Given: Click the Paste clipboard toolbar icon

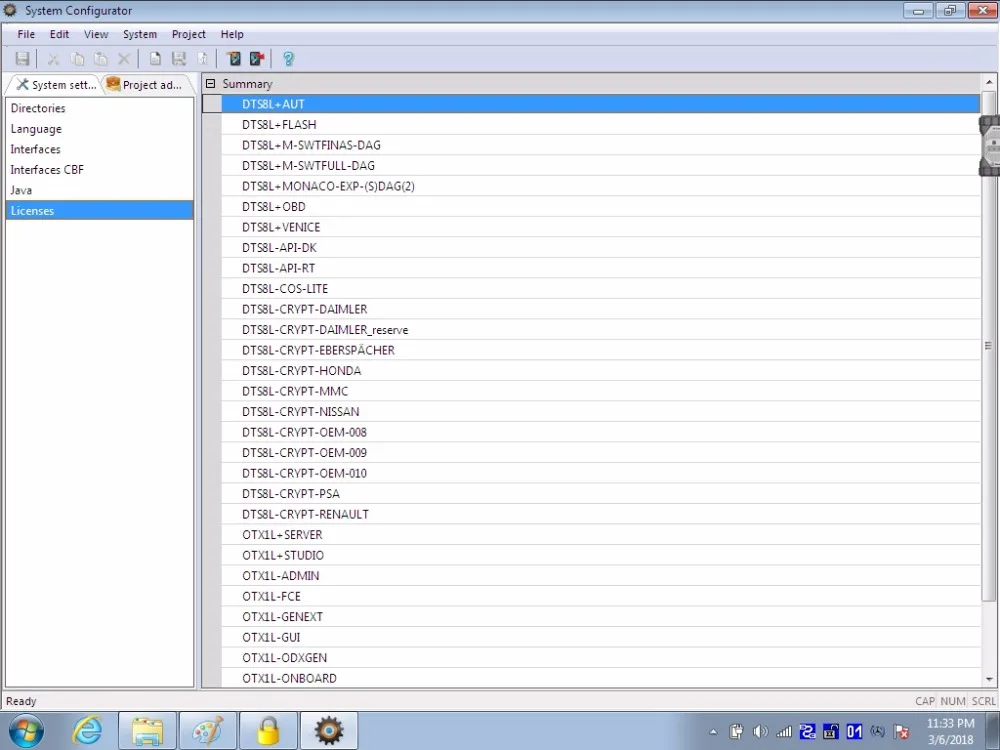Looking at the screenshot, I should [100, 59].
